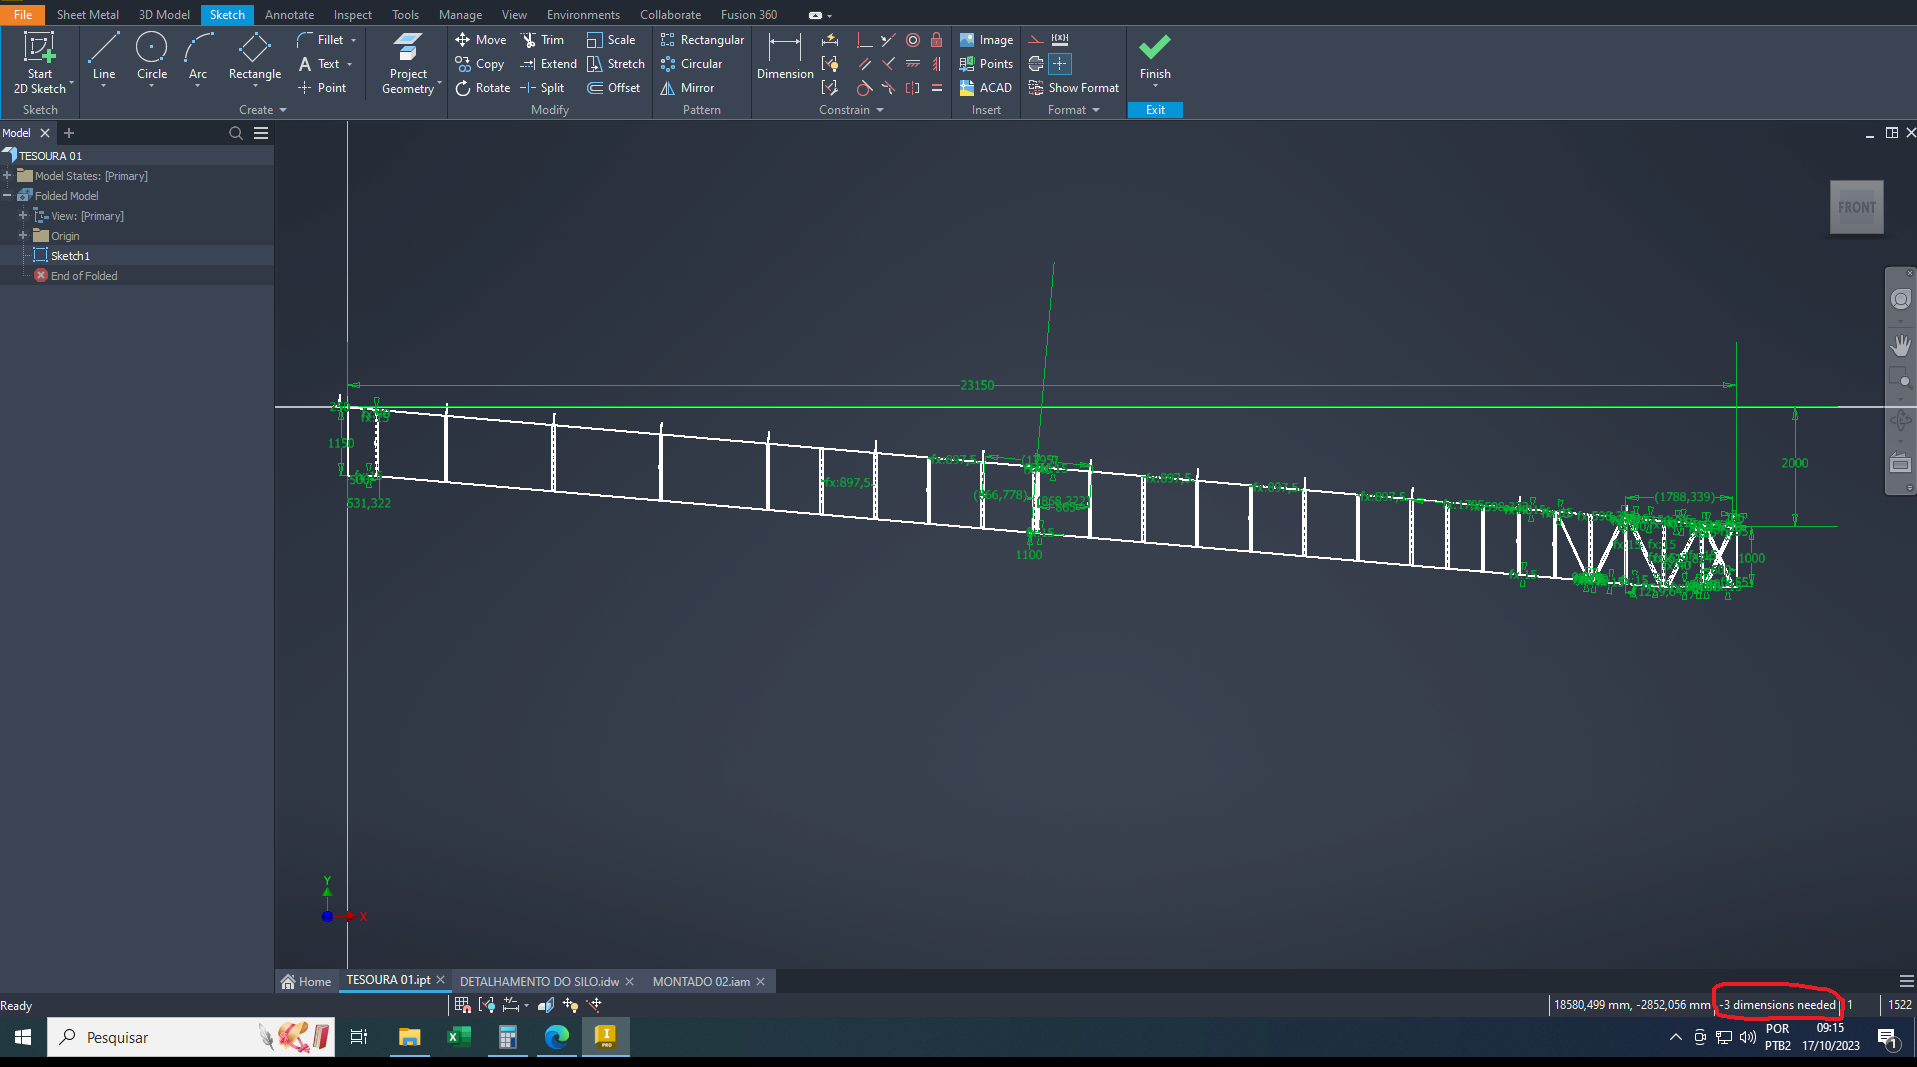
Task: Open the DETALHAMENTO DO SILO.idw document tab
Action: pos(540,981)
